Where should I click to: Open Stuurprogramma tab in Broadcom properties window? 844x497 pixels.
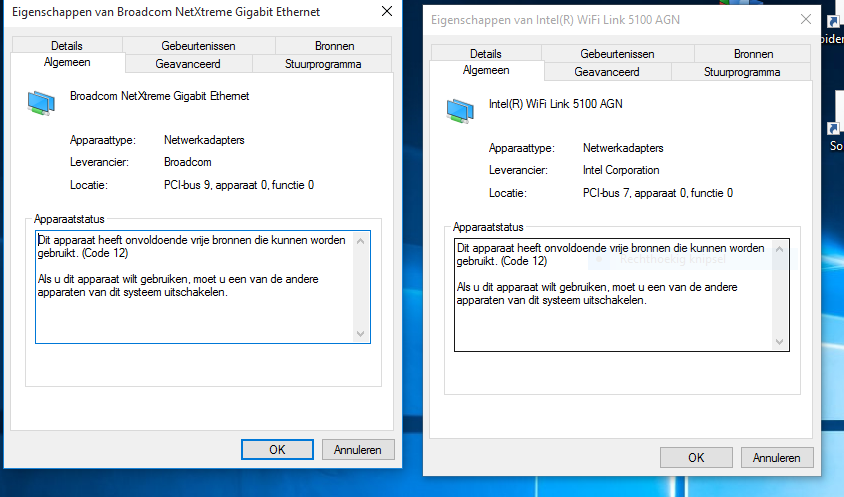(x=323, y=64)
